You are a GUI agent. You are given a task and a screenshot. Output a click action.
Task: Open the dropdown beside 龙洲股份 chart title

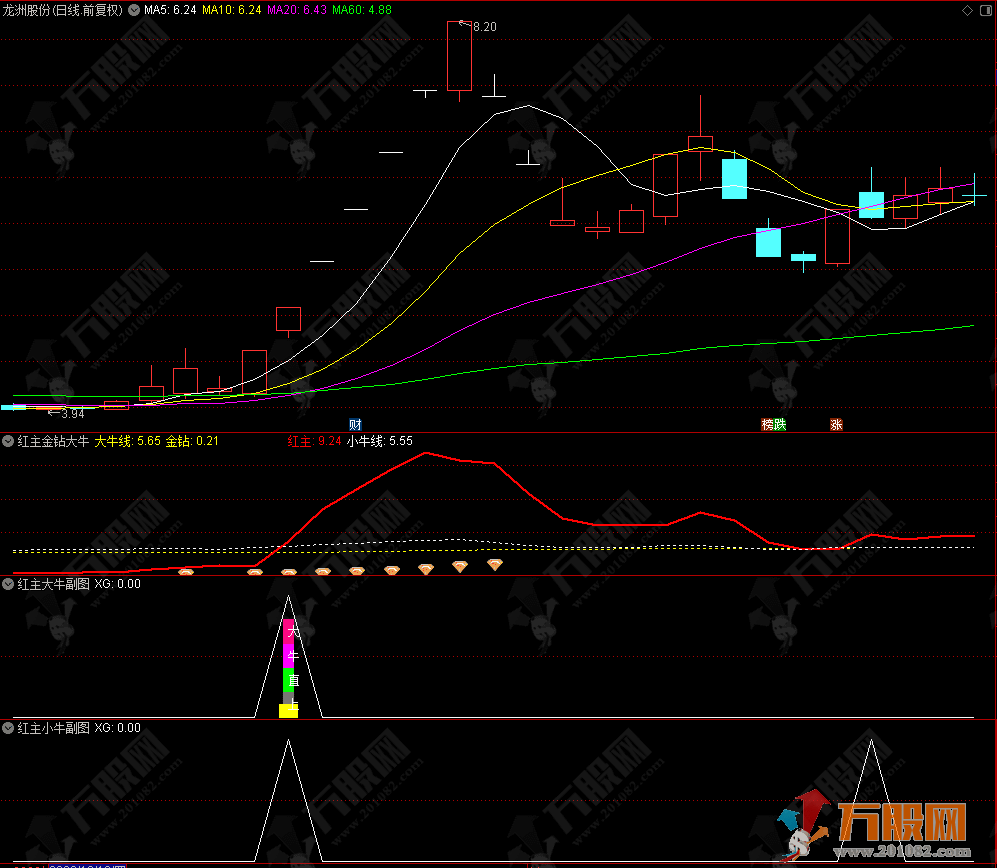pos(134,10)
